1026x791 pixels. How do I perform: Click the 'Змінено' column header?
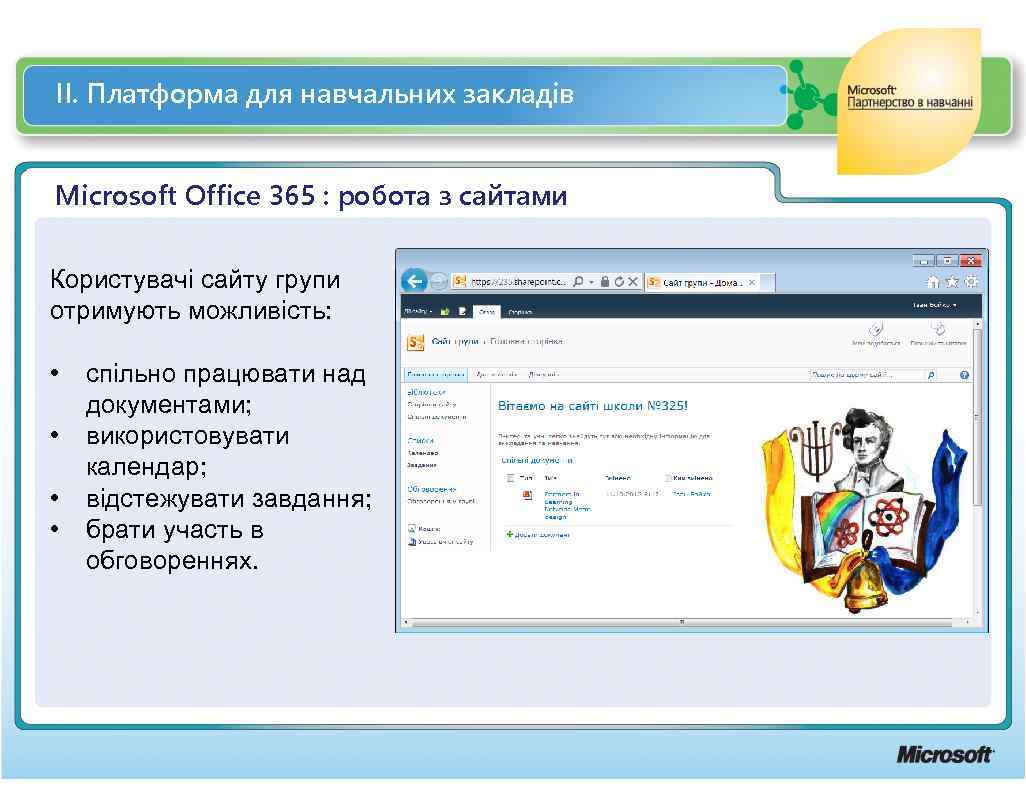[618, 478]
